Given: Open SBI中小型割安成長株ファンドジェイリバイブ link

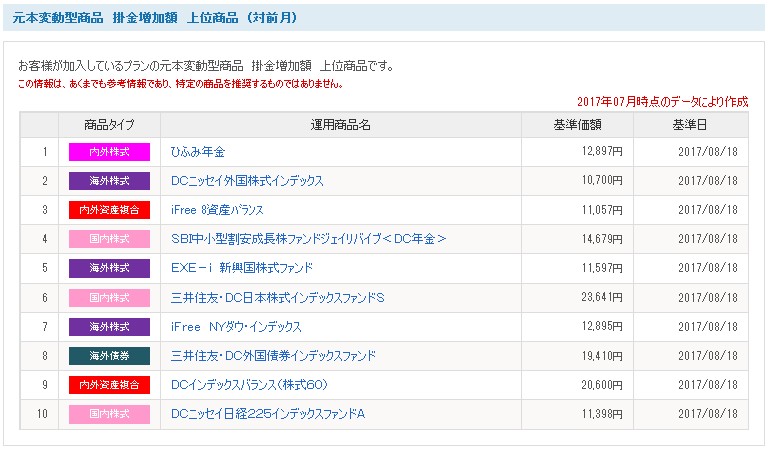Looking at the screenshot, I should [308, 239].
